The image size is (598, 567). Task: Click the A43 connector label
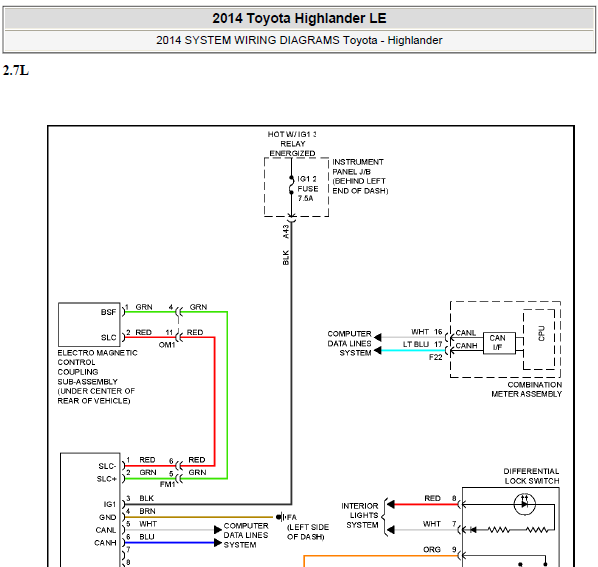286,231
